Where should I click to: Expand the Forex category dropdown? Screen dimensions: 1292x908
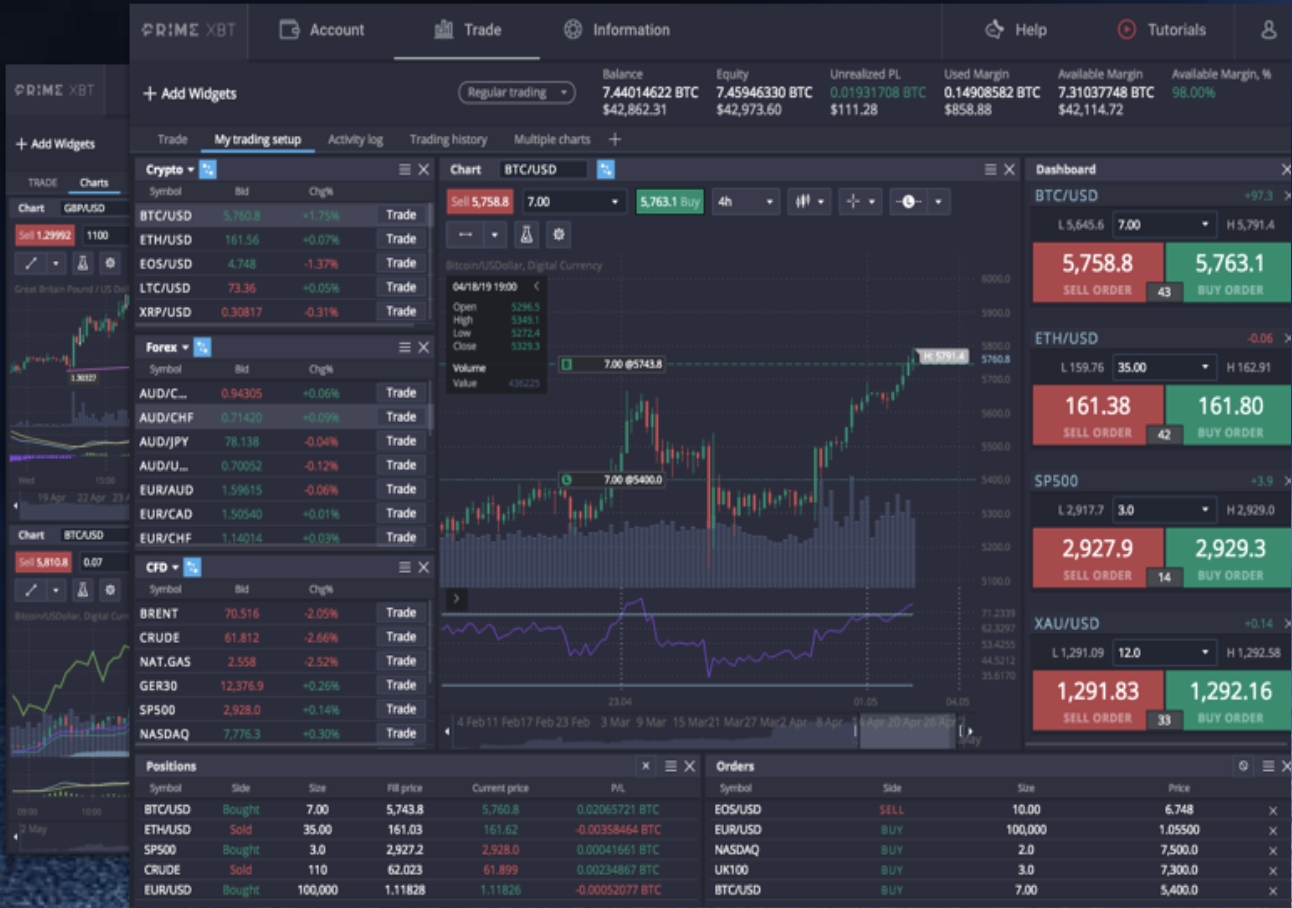185,347
